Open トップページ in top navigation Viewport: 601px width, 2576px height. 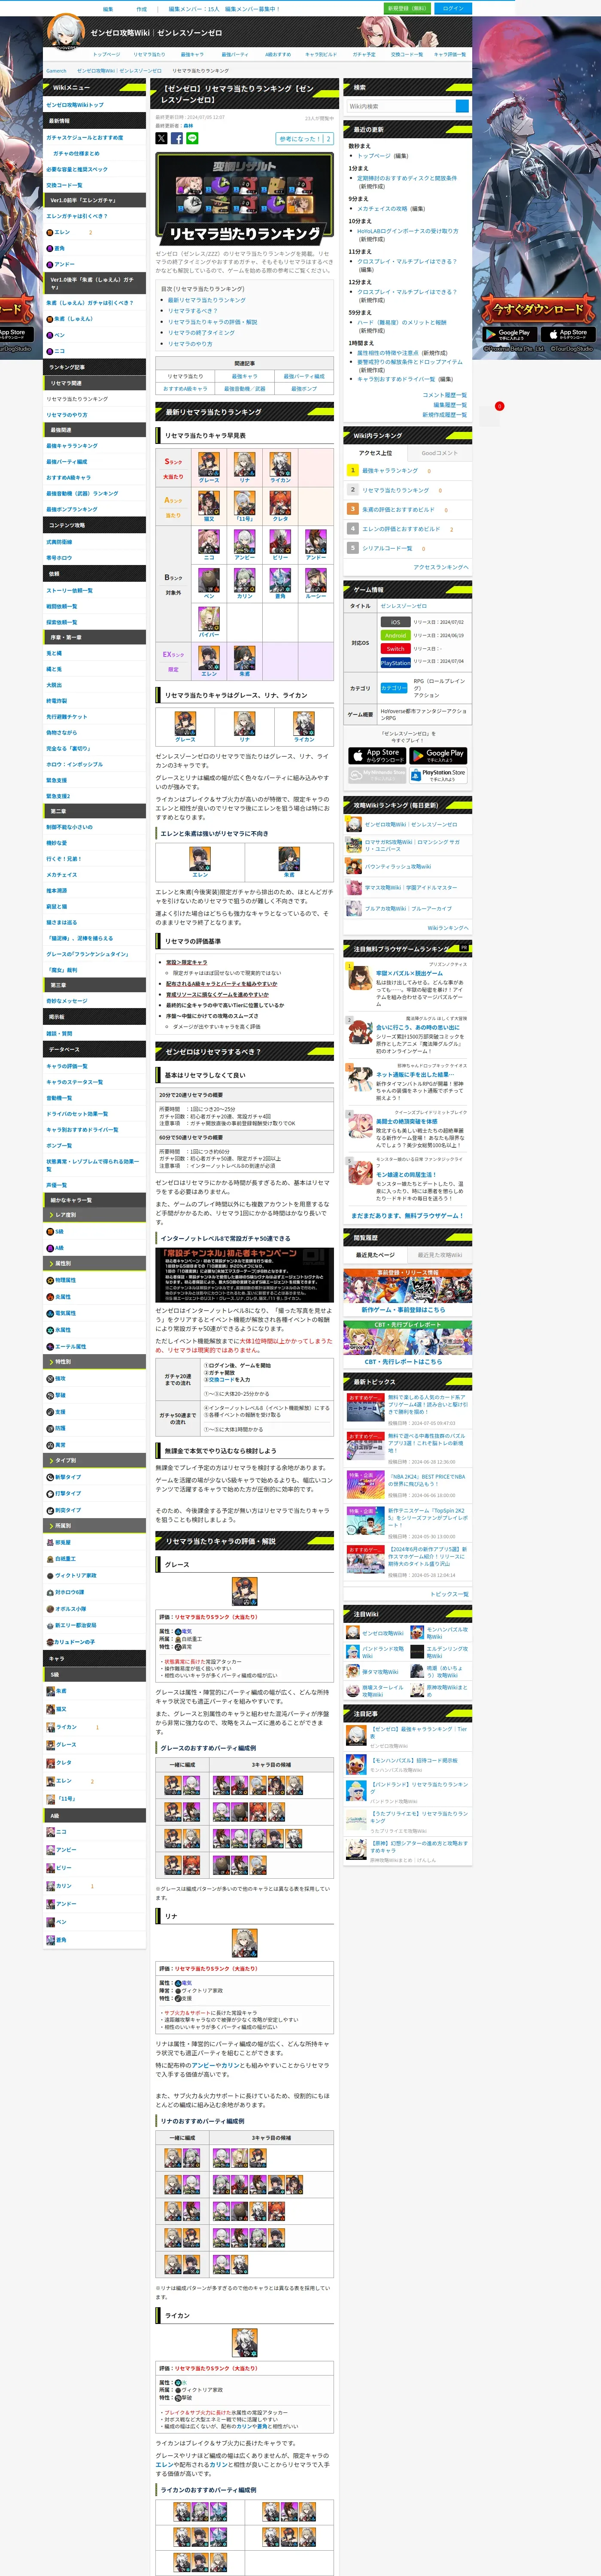[x=106, y=55]
